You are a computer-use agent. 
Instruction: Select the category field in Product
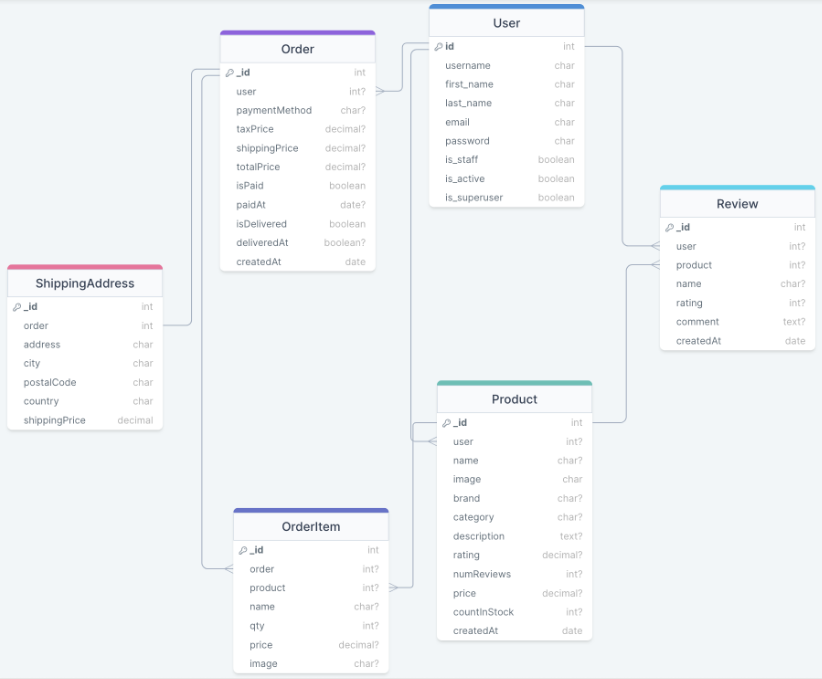click(514, 517)
